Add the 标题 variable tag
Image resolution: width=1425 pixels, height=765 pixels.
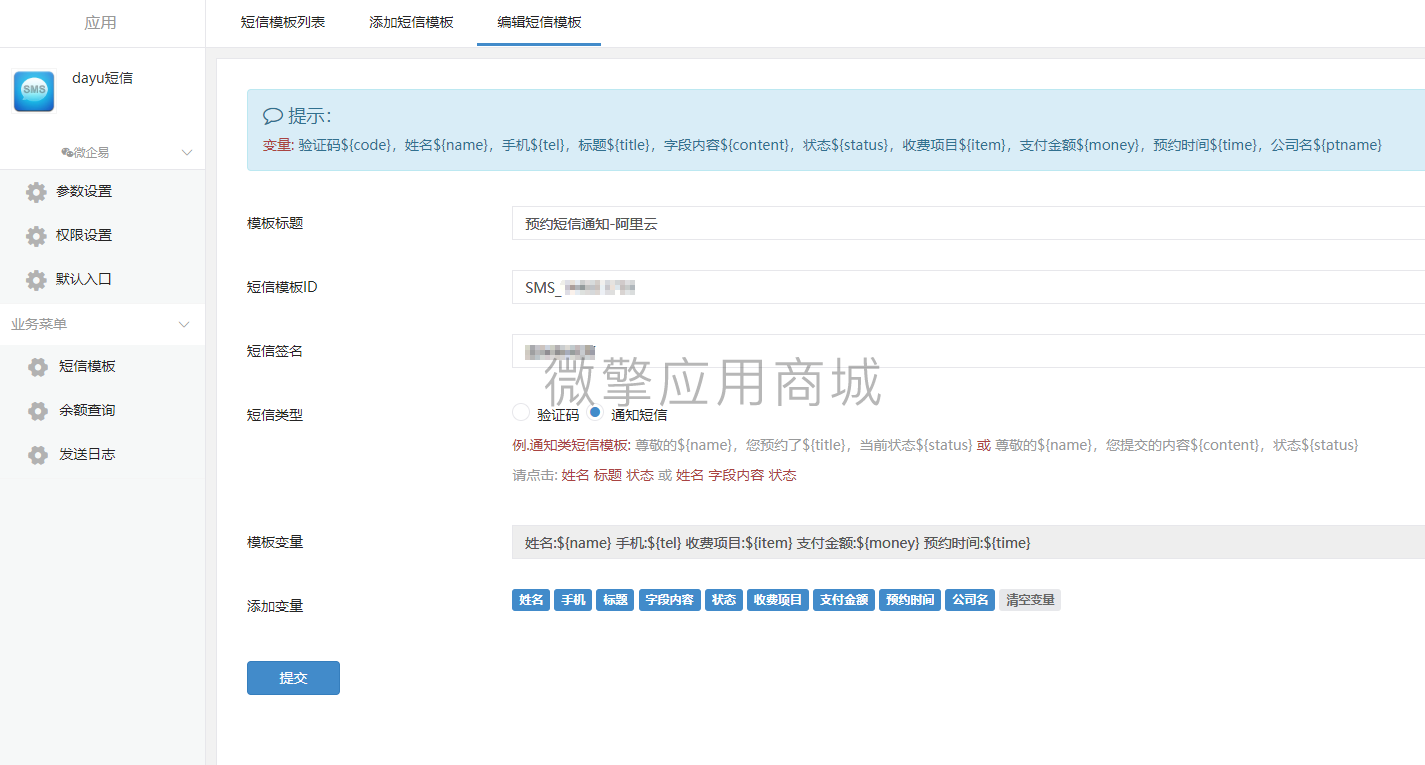[615, 600]
